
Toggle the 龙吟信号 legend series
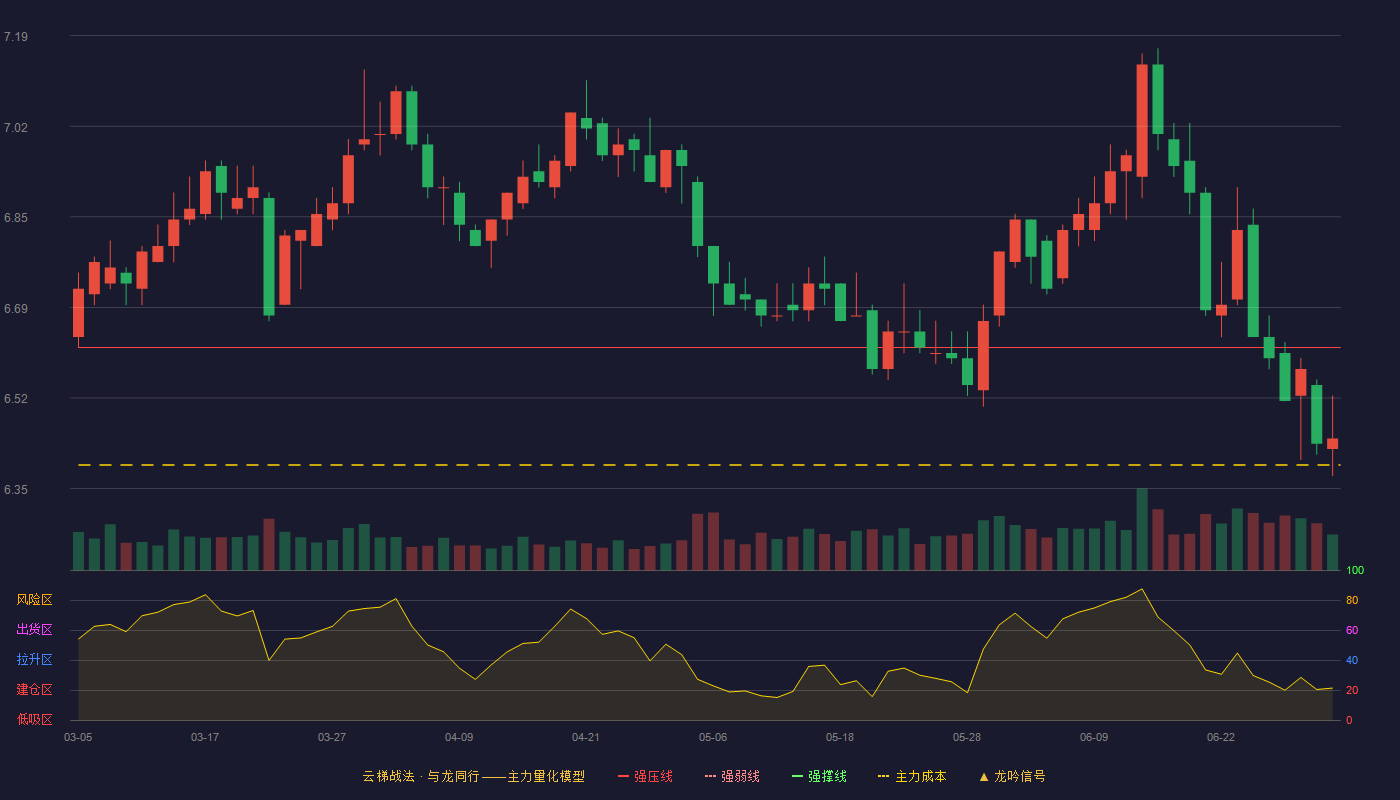1012,776
